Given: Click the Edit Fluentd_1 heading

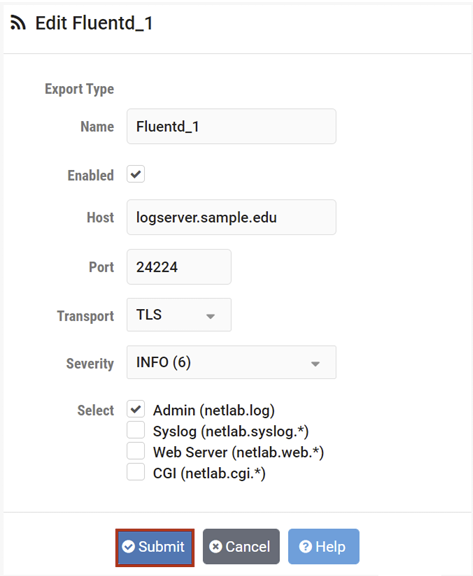Looking at the screenshot, I should (94, 23).
